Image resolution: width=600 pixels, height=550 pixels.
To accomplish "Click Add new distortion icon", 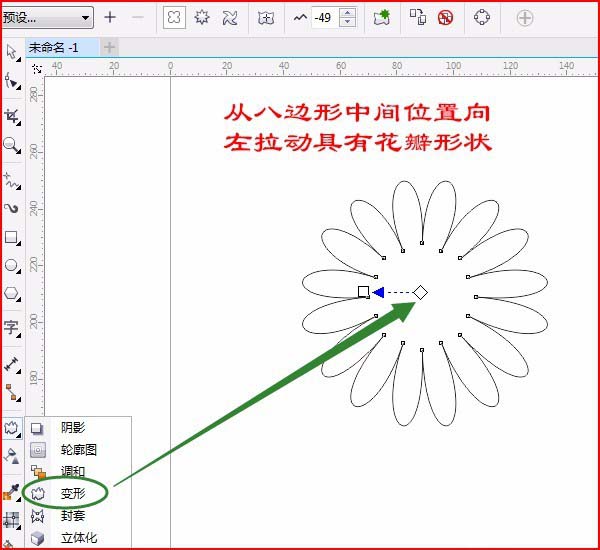I will tap(382, 17).
